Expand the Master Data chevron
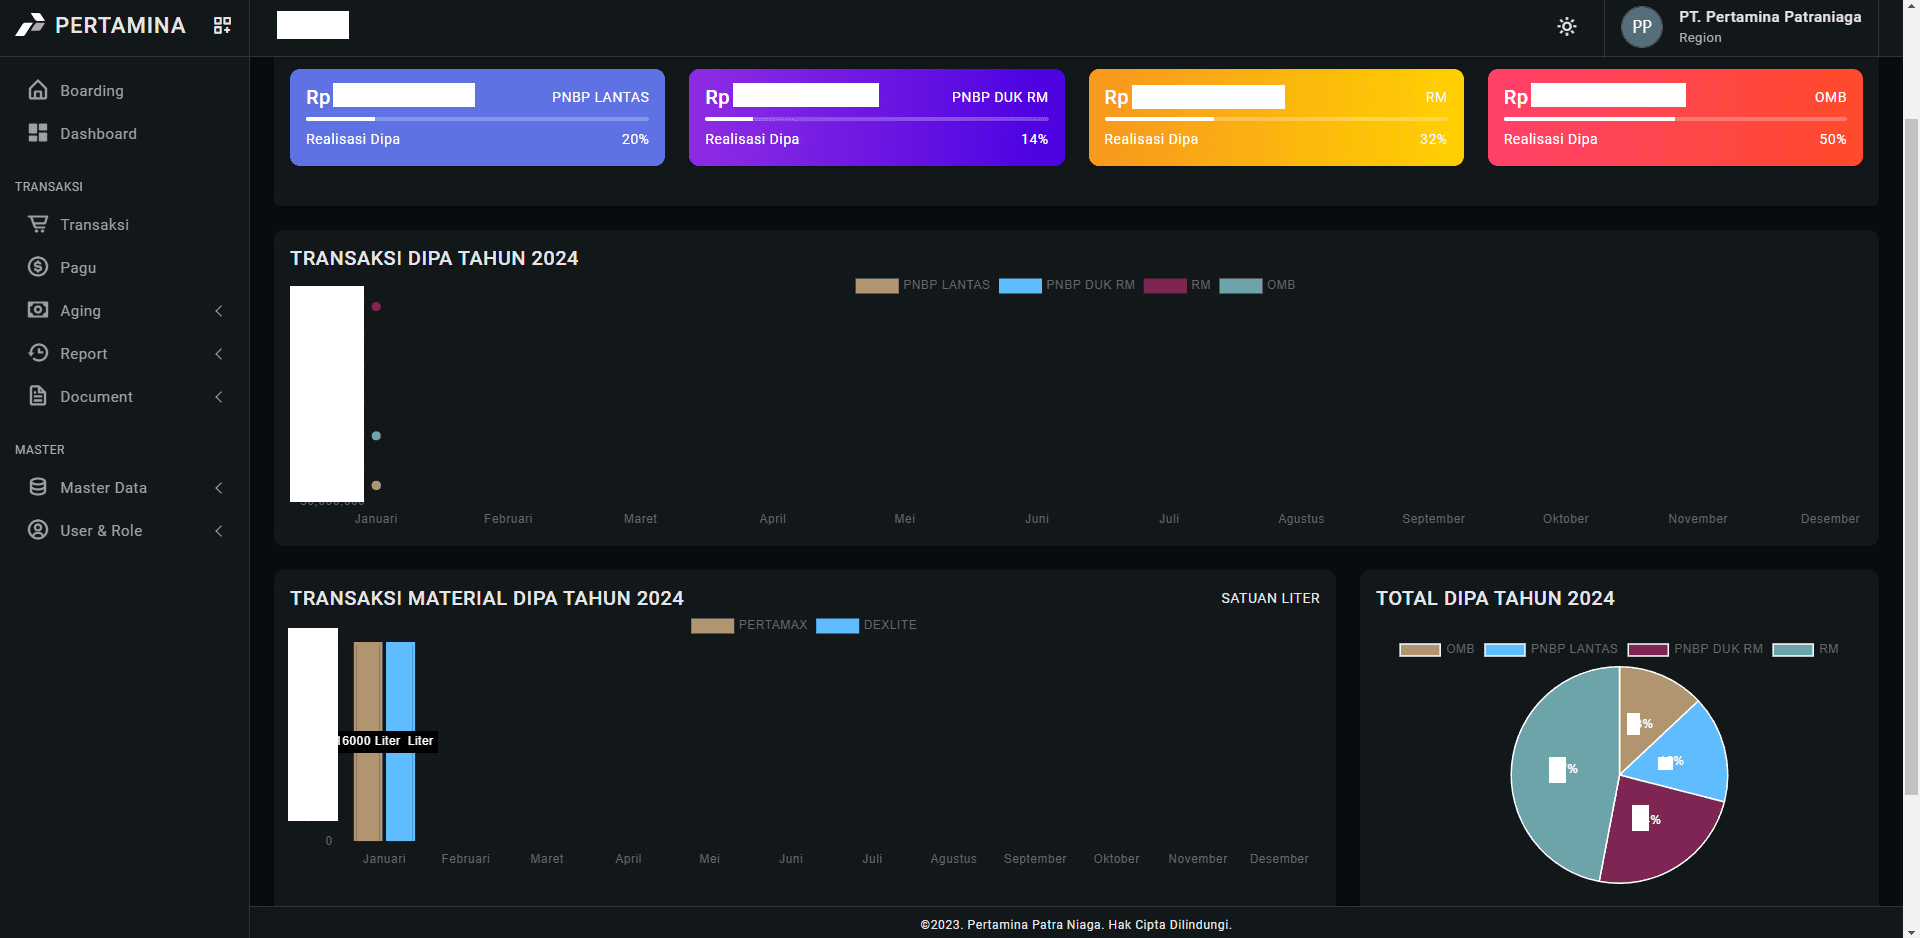Screen dimensions: 1920x938 pyautogui.click(x=218, y=488)
